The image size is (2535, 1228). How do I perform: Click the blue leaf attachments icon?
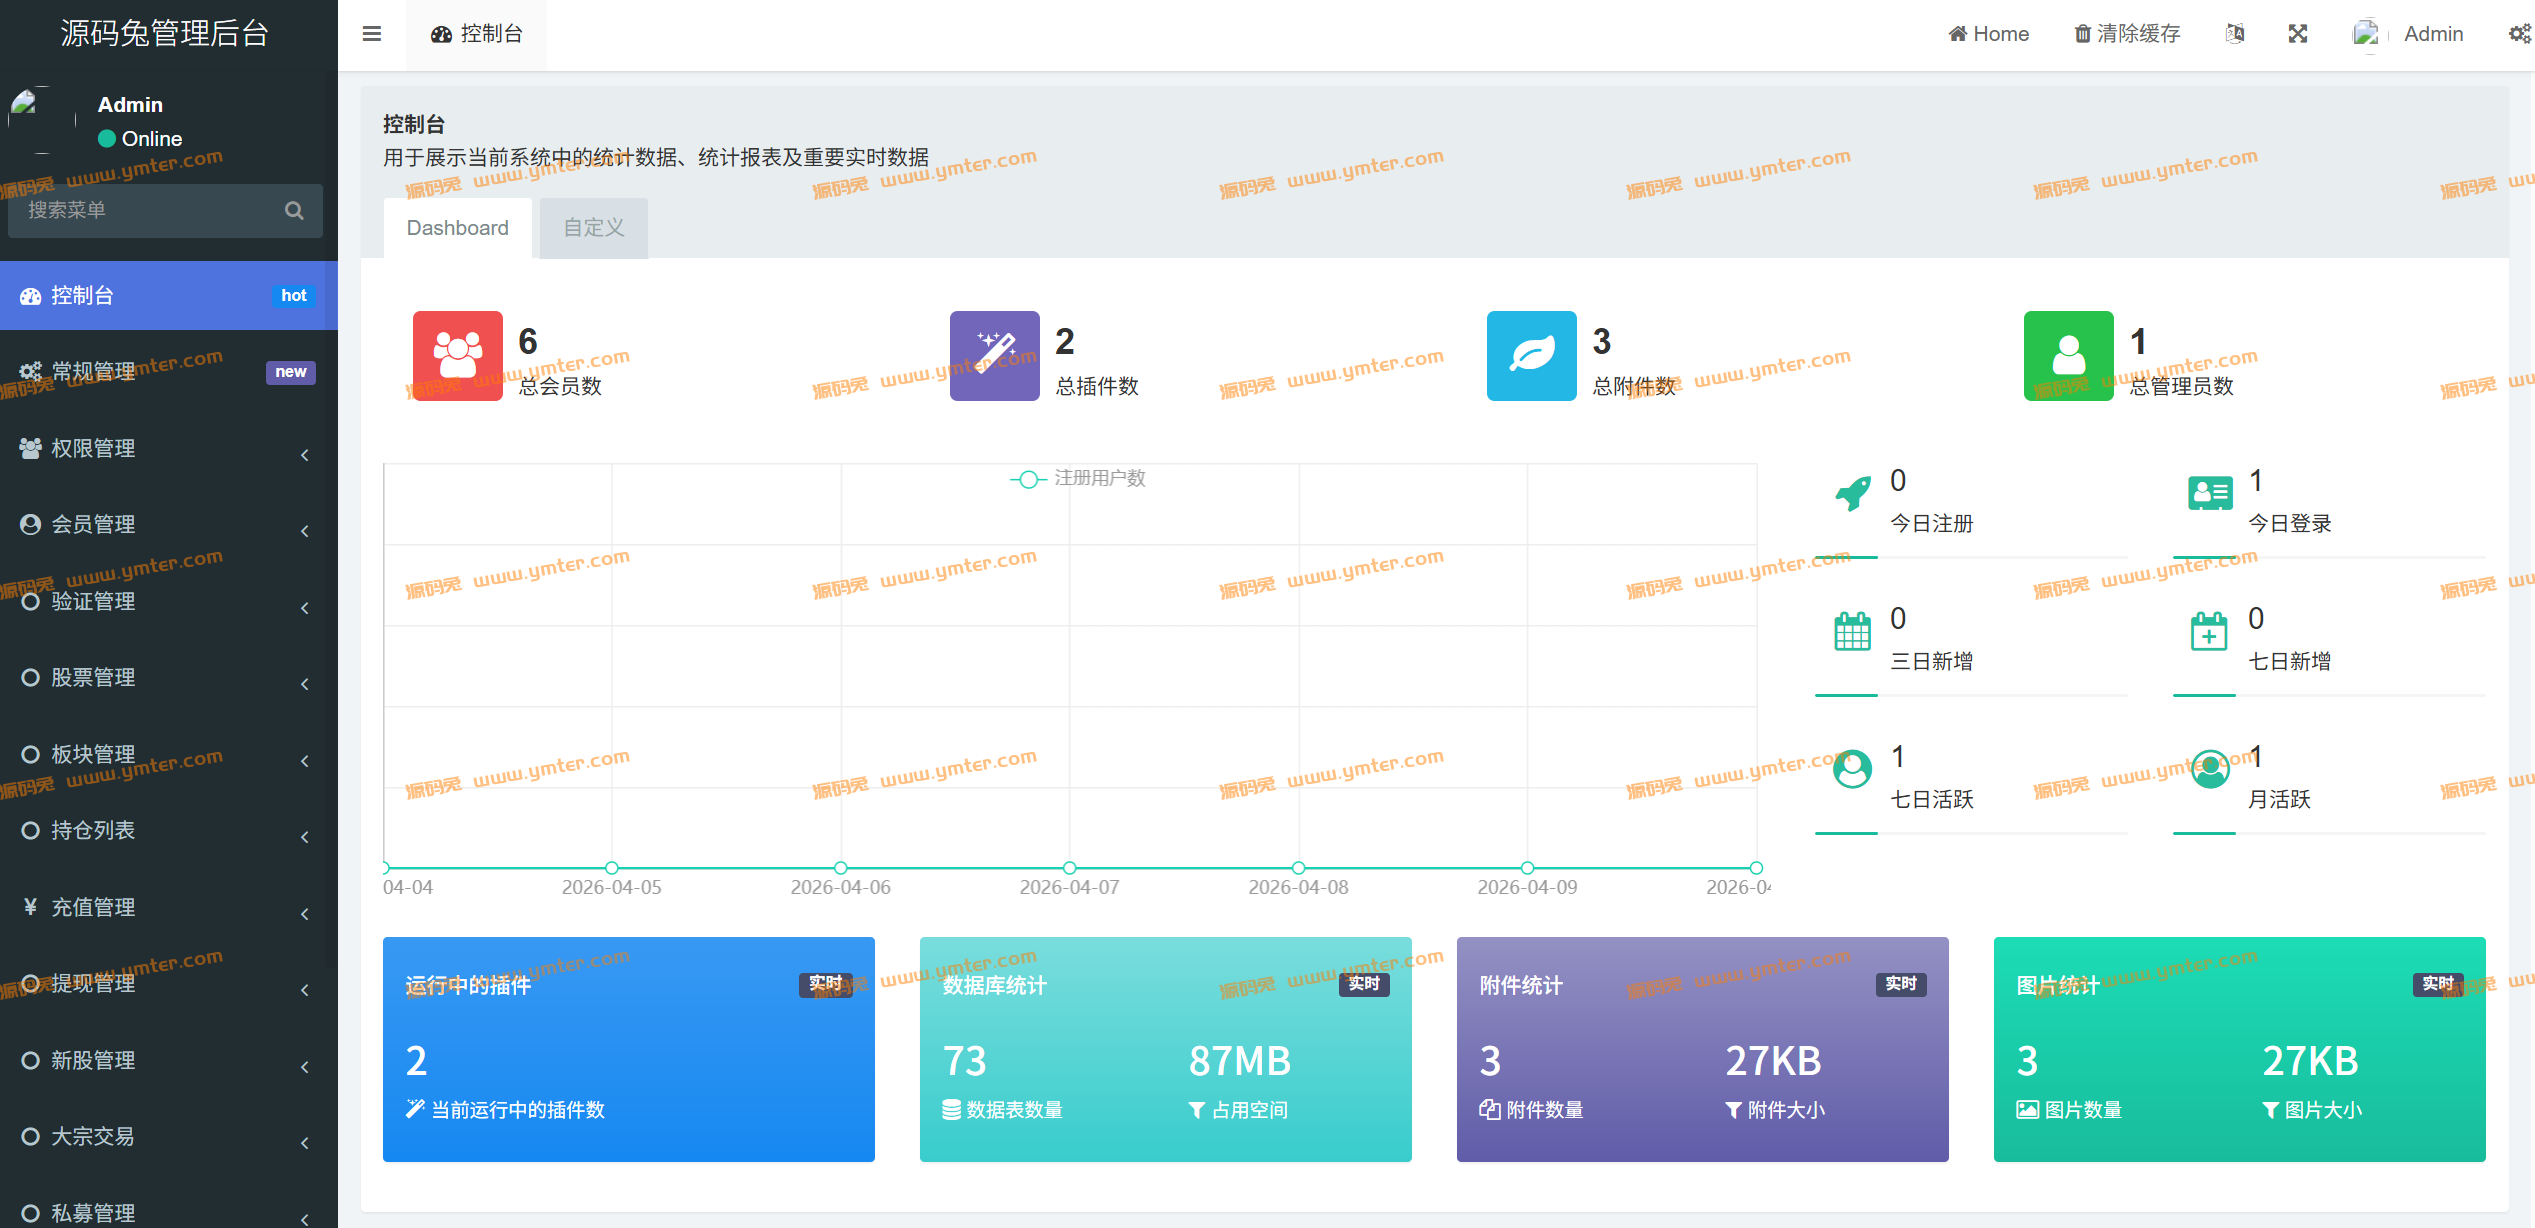1531,356
